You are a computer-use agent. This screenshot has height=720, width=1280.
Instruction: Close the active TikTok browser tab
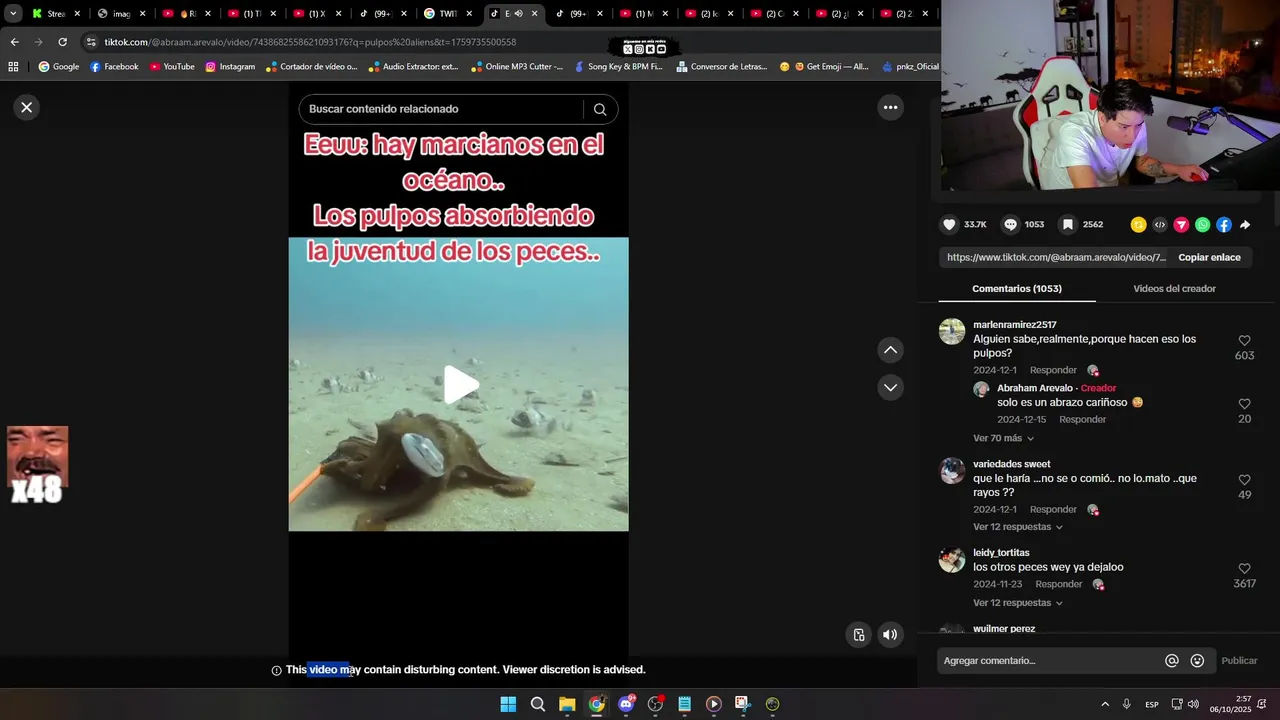click(x=535, y=14)
